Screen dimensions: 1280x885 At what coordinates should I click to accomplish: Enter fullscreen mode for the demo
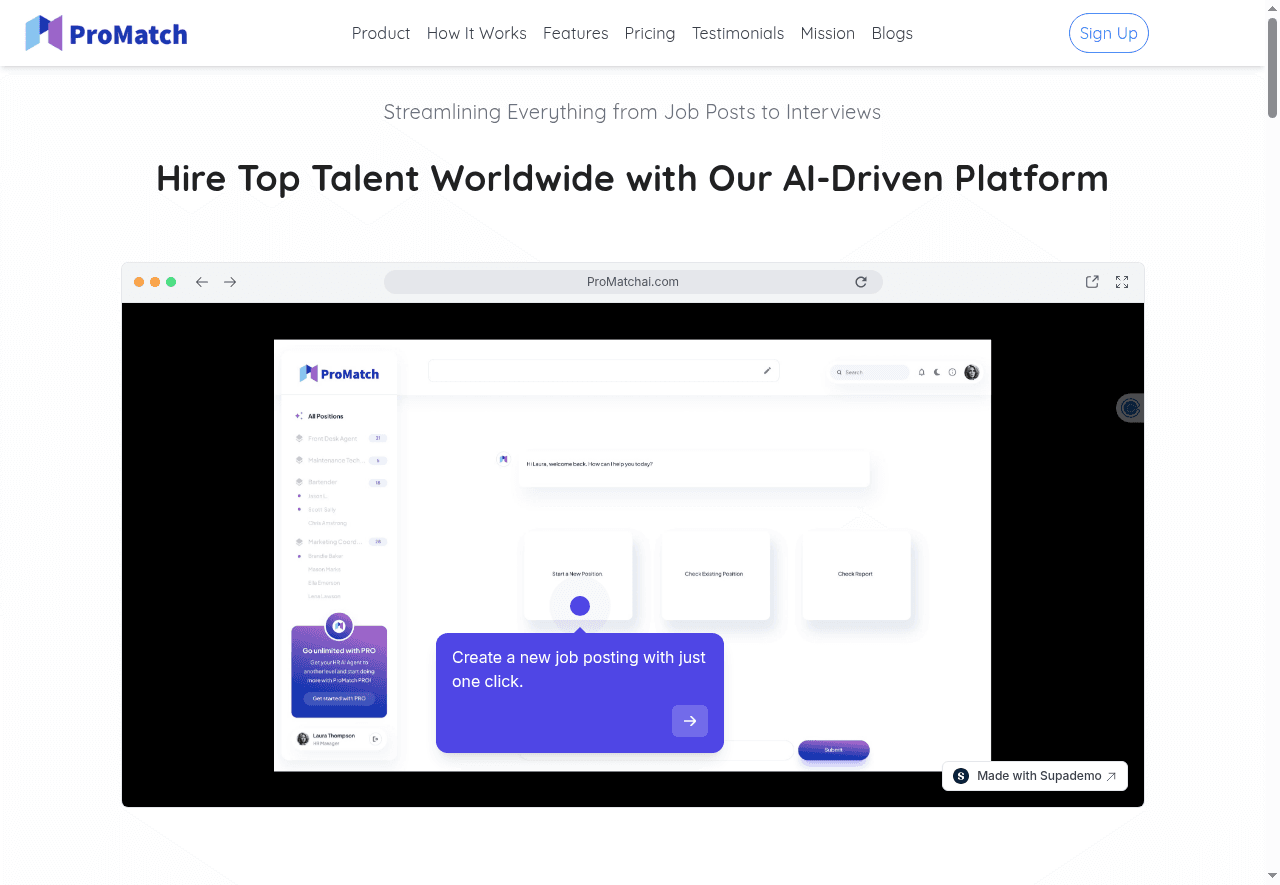click(1122, 282)
